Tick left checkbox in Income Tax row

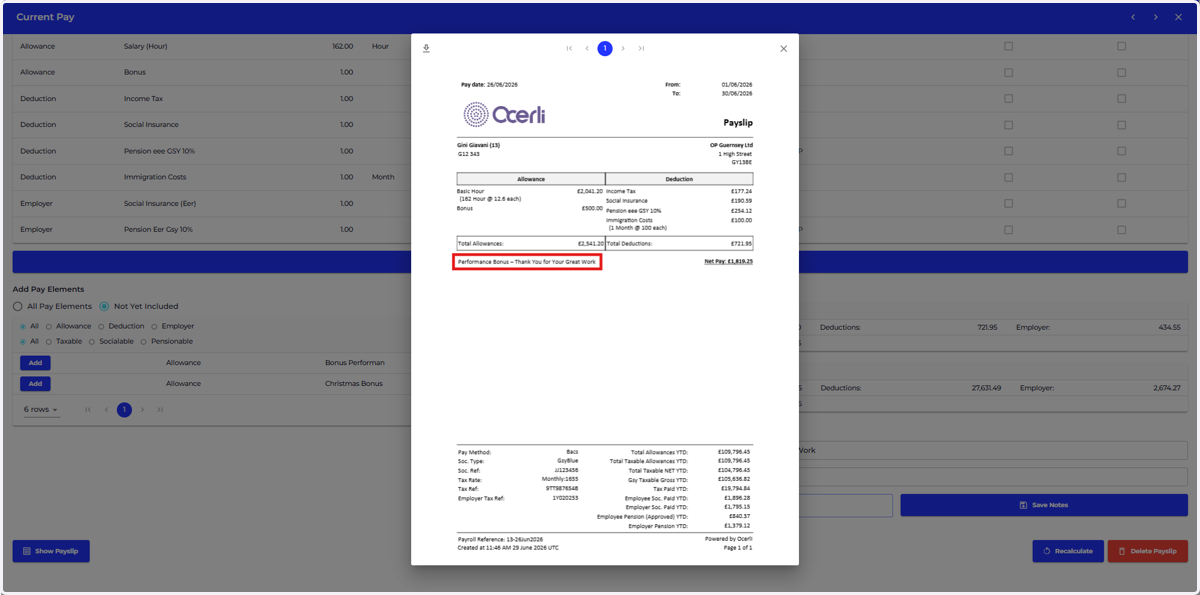(1008, 98)
